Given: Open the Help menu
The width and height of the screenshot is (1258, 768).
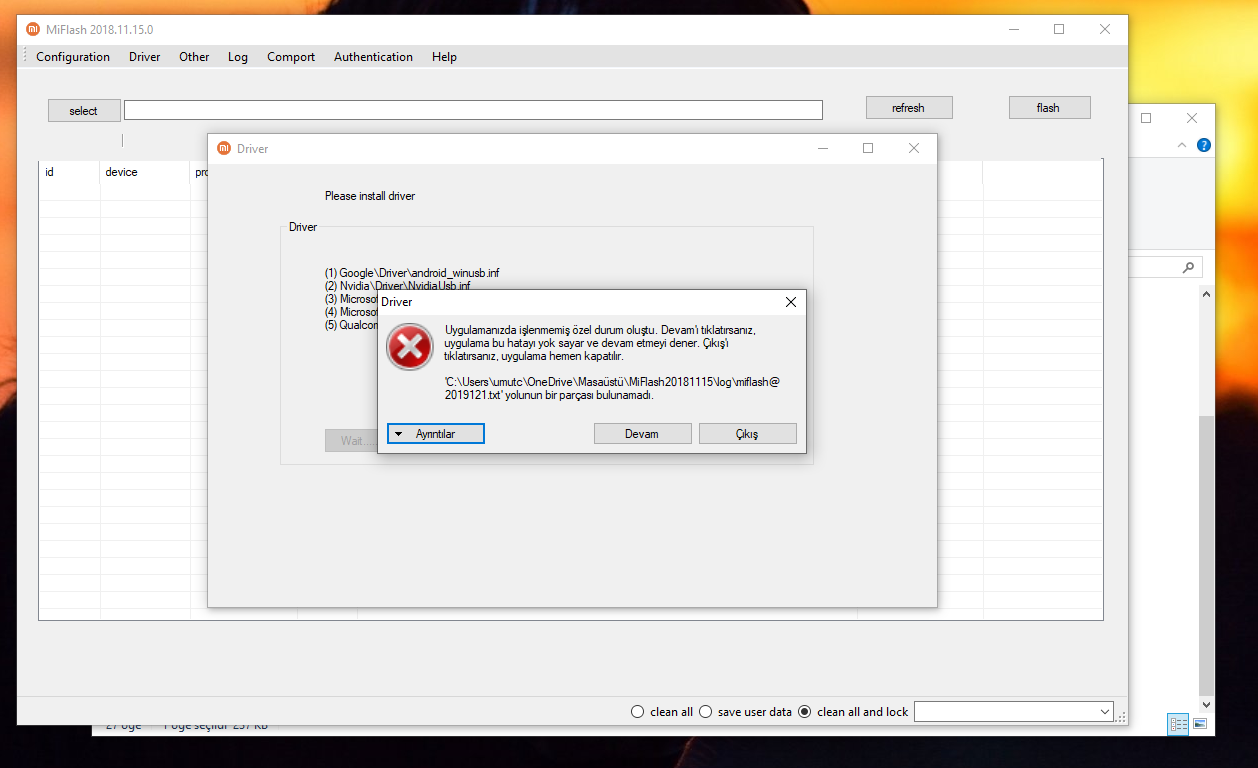Looking at the screenshot, I should (444, 57).
